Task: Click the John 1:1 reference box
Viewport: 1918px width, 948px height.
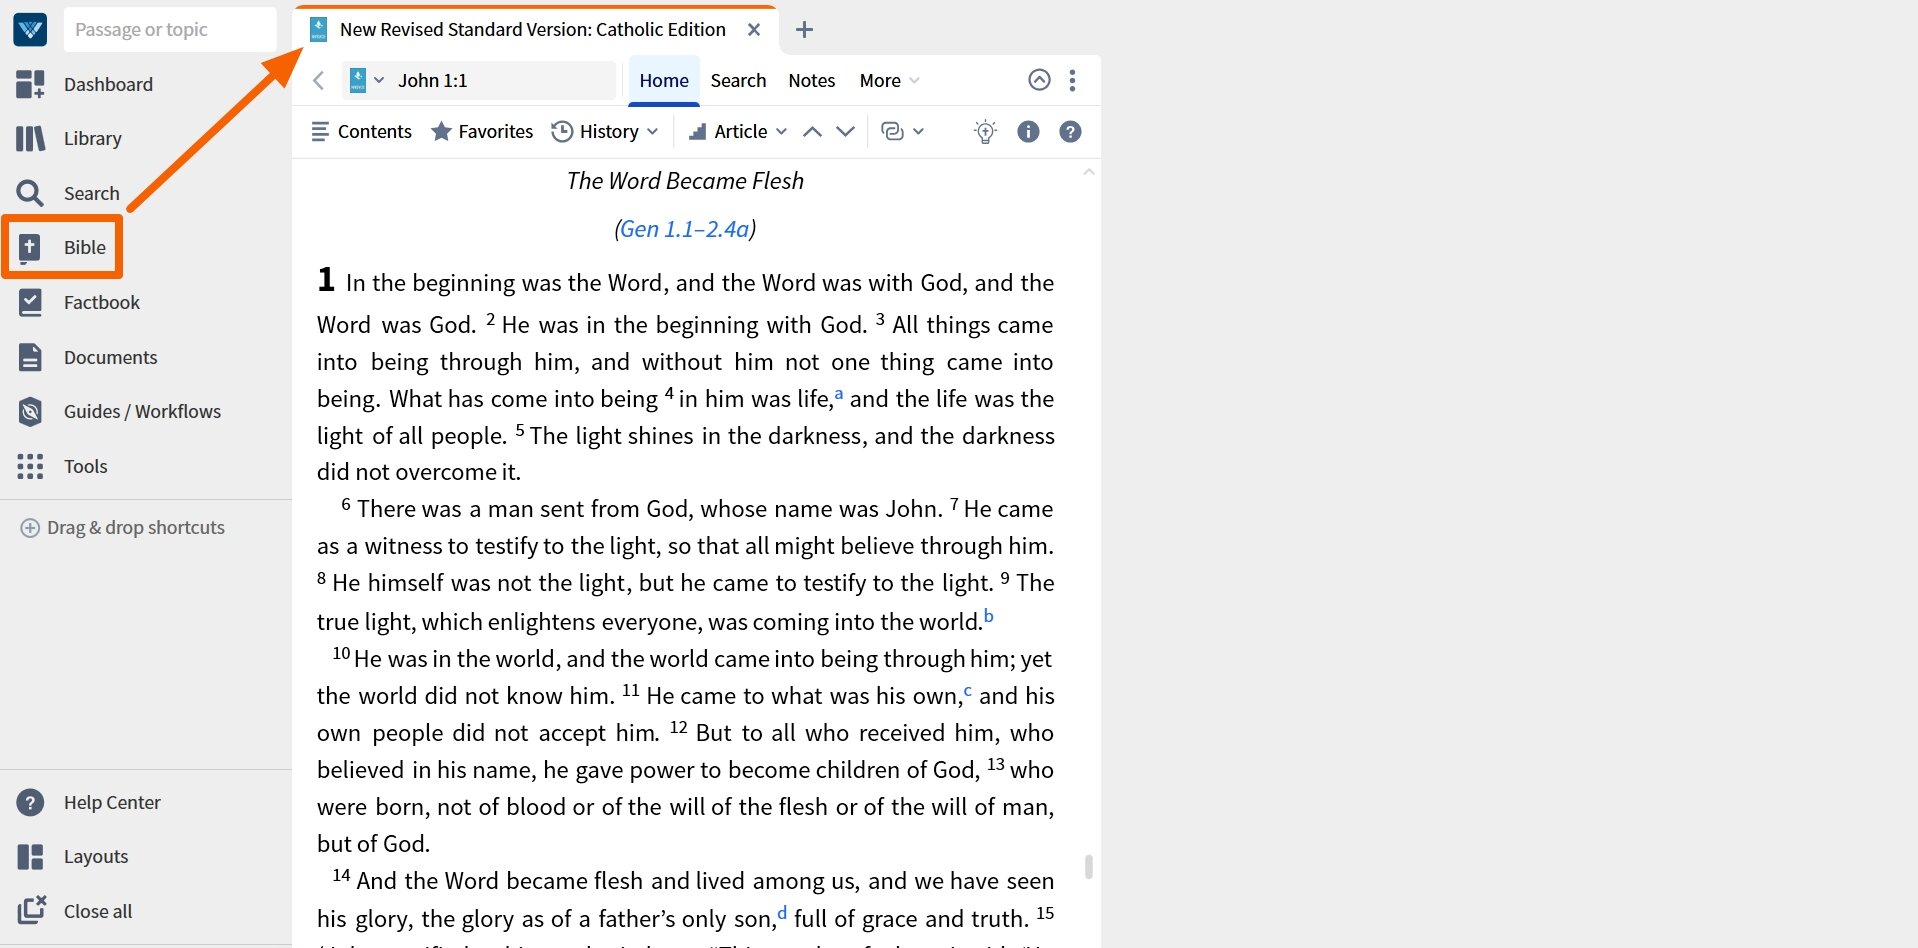Action: click(503, 80)
